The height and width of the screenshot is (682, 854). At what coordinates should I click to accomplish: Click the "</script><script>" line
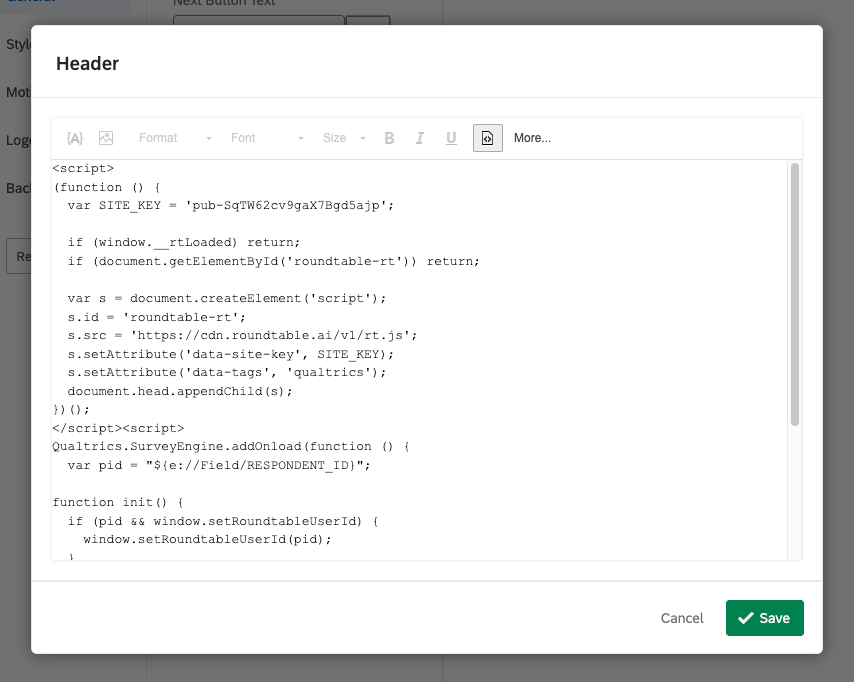(x=118, y=428)
